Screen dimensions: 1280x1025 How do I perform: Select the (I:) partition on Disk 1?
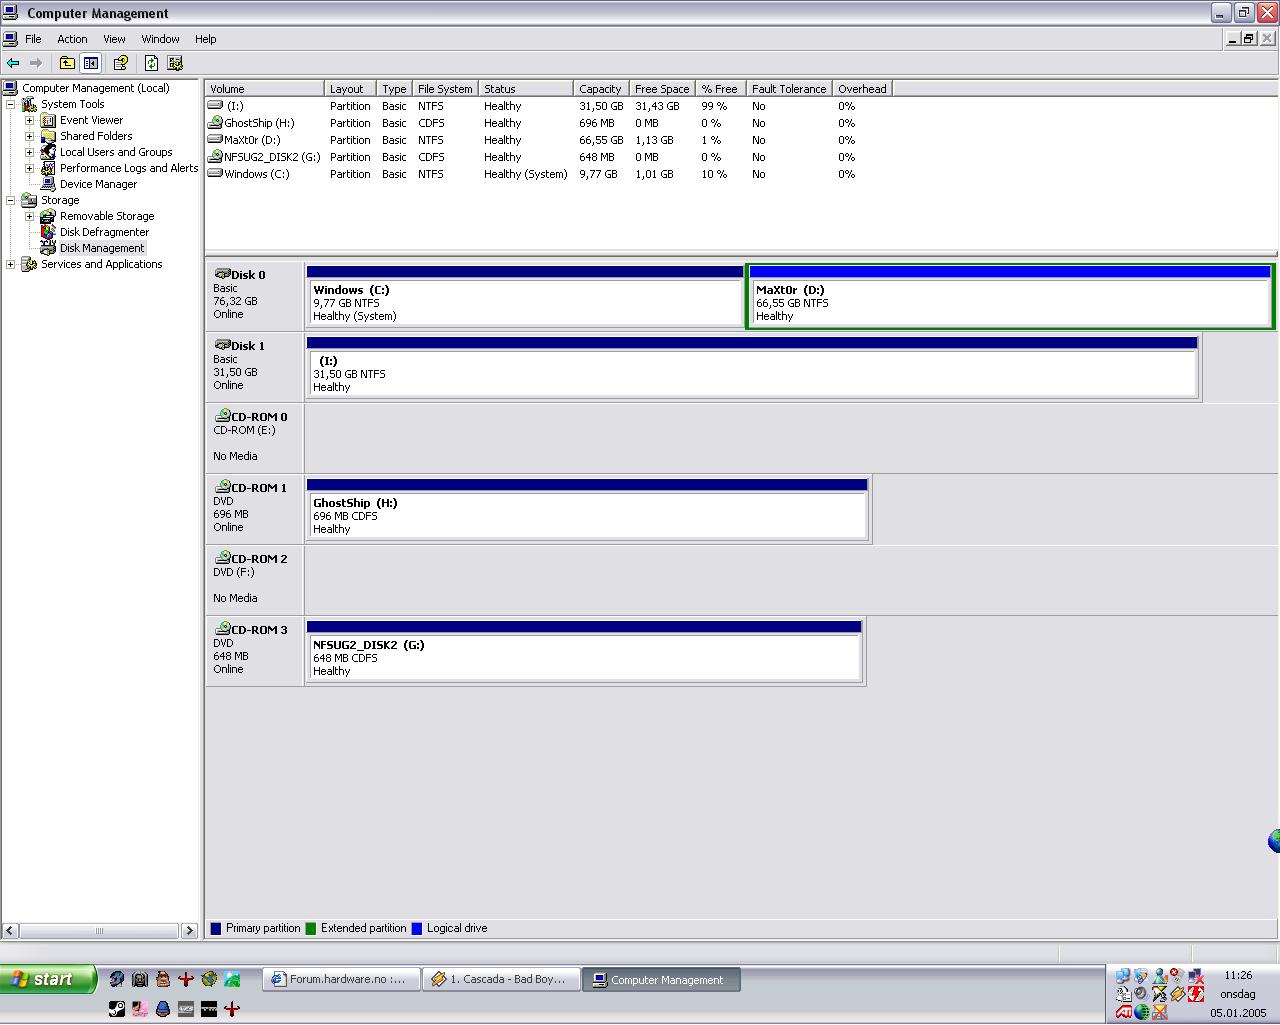point(752,367)
